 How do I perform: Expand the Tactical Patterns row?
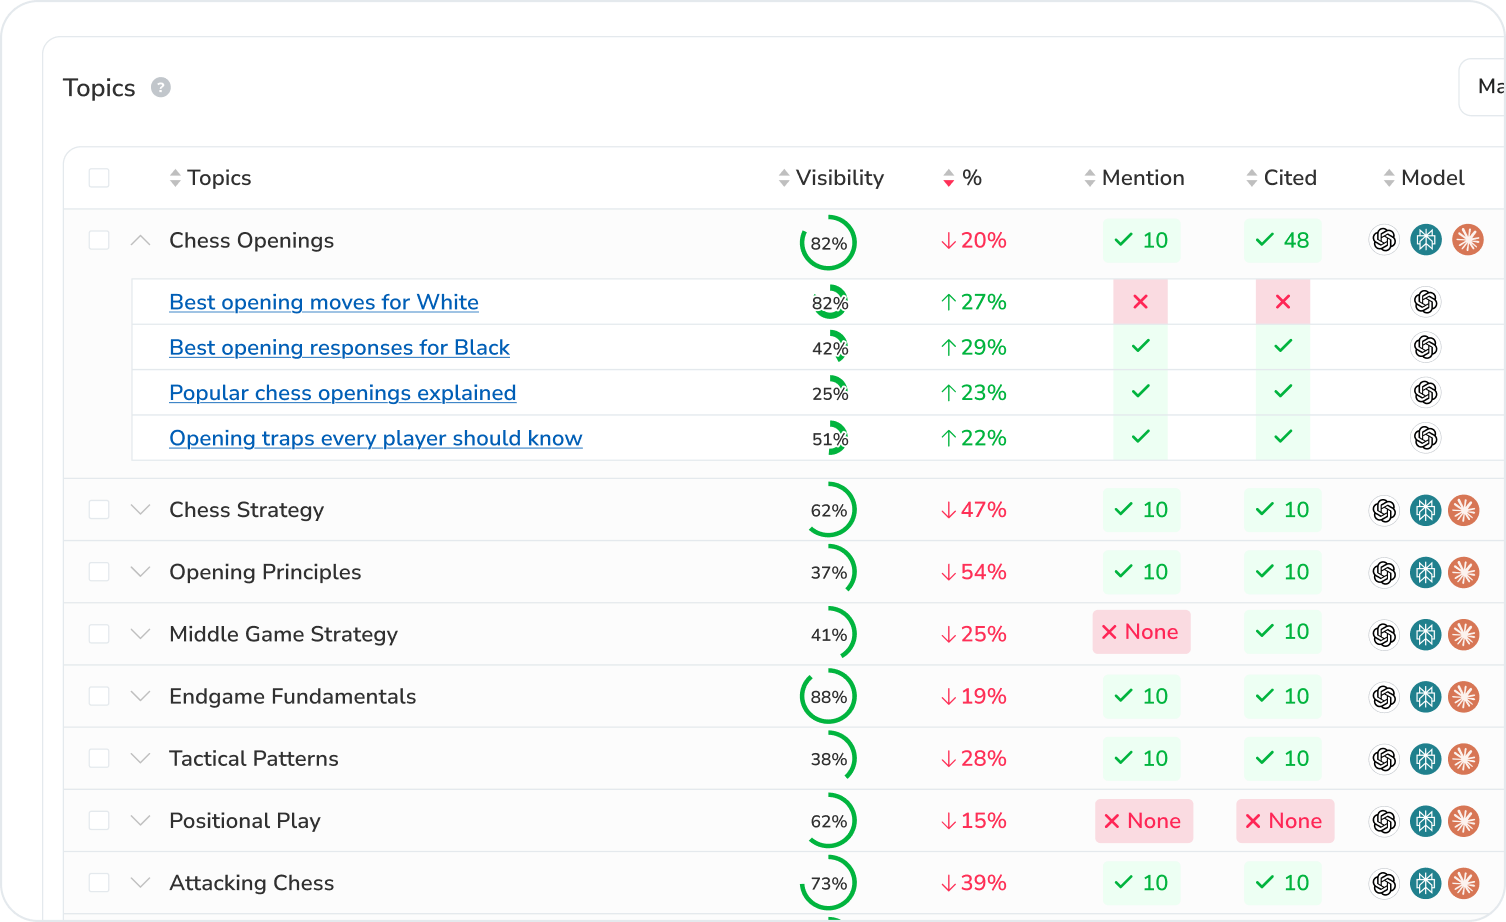pos(141,759)
